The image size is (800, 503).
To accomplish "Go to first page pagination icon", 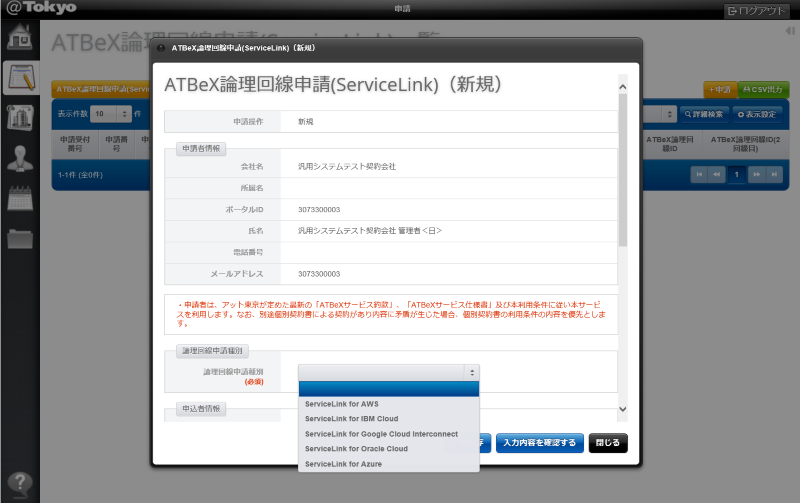I will 699,174.
